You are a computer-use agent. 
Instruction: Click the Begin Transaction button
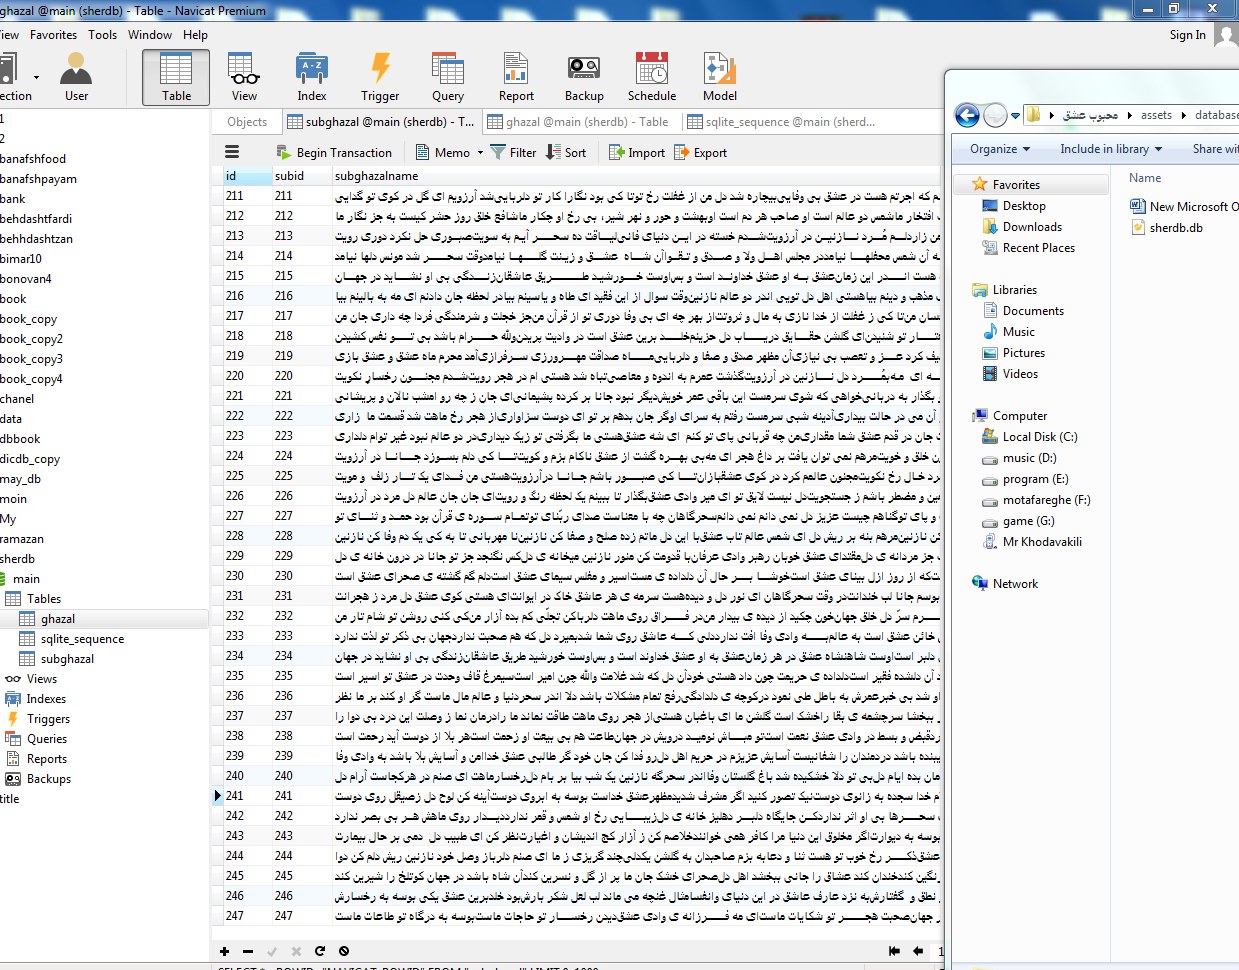click(x=334, y=153)
